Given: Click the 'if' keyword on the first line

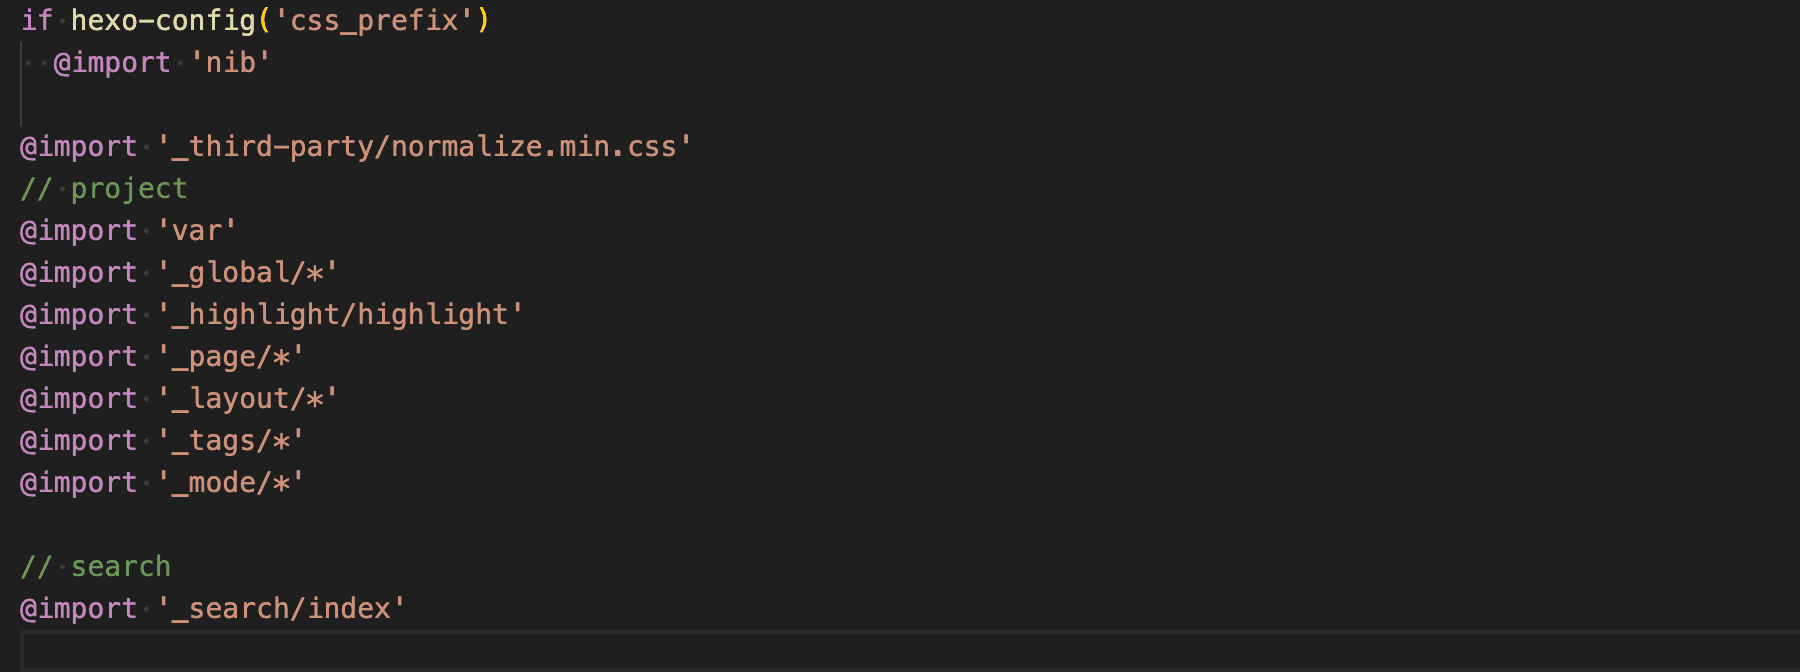Looking at the screenshot, I should click(37, 21).
